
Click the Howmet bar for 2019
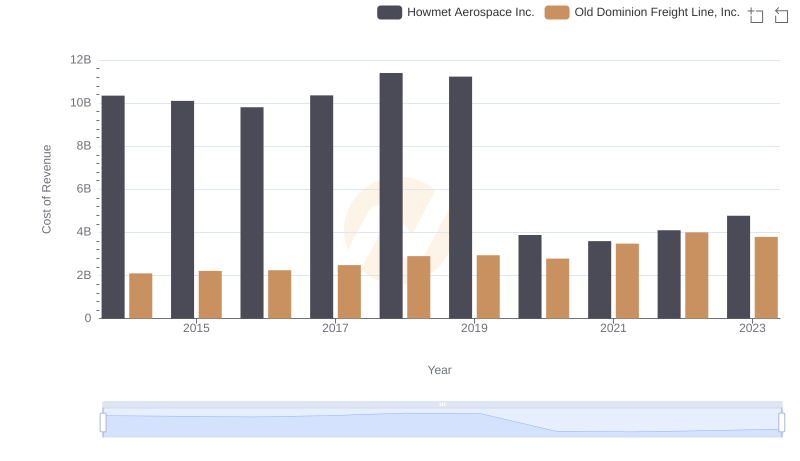(460, 198)
